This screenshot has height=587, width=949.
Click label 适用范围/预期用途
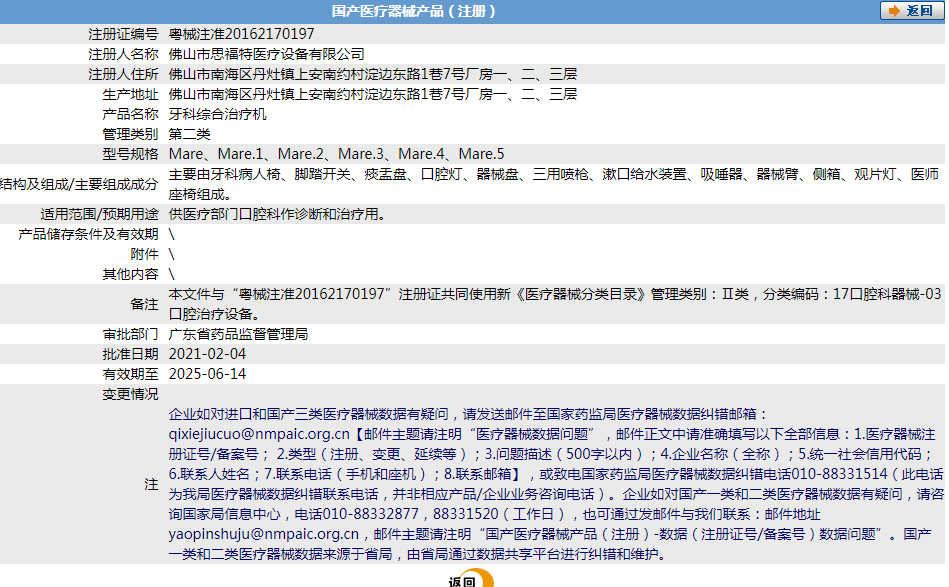pos(99,214)
